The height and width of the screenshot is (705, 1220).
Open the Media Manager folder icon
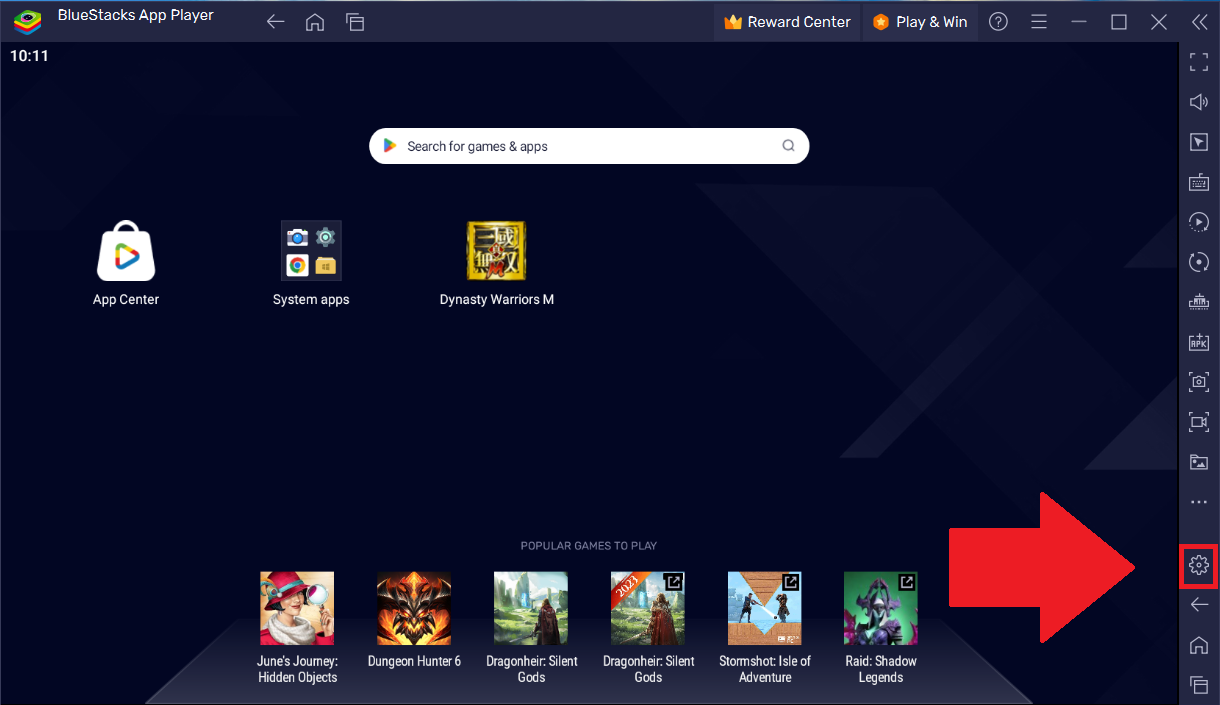click(1198, 462)
